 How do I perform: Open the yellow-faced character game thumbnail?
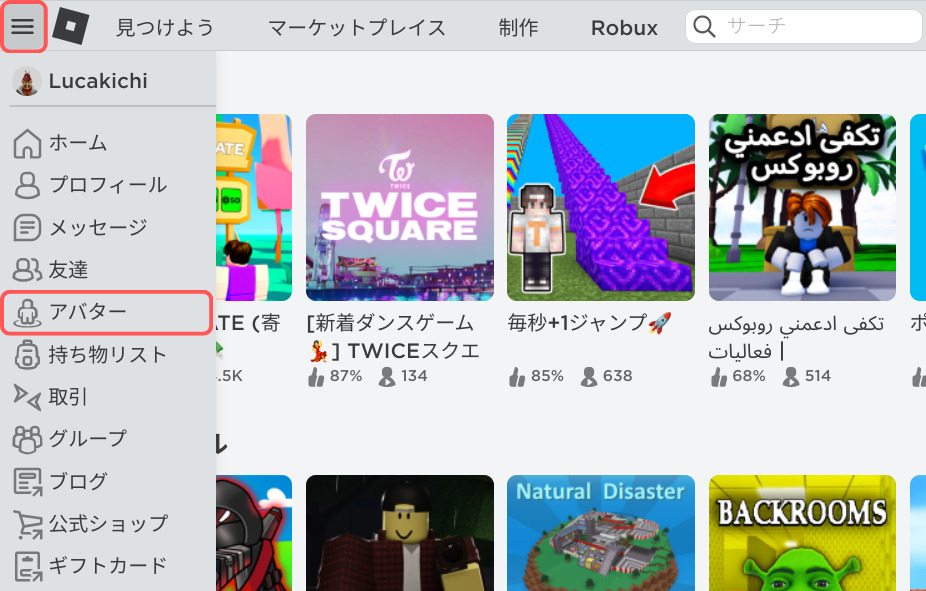[400, 533]
